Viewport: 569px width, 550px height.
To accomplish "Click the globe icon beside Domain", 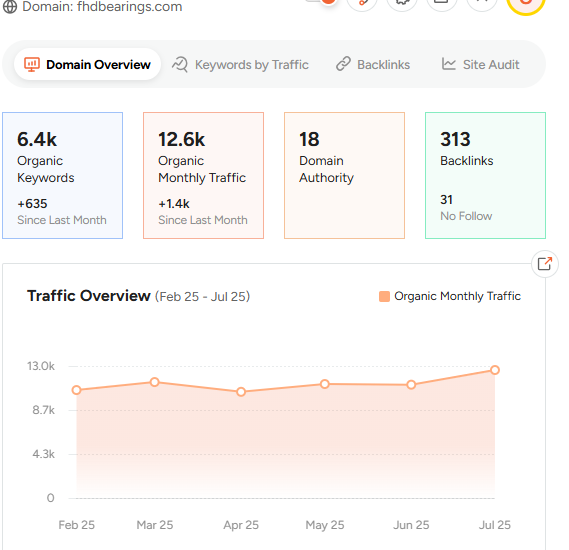I will pos(10,7).
